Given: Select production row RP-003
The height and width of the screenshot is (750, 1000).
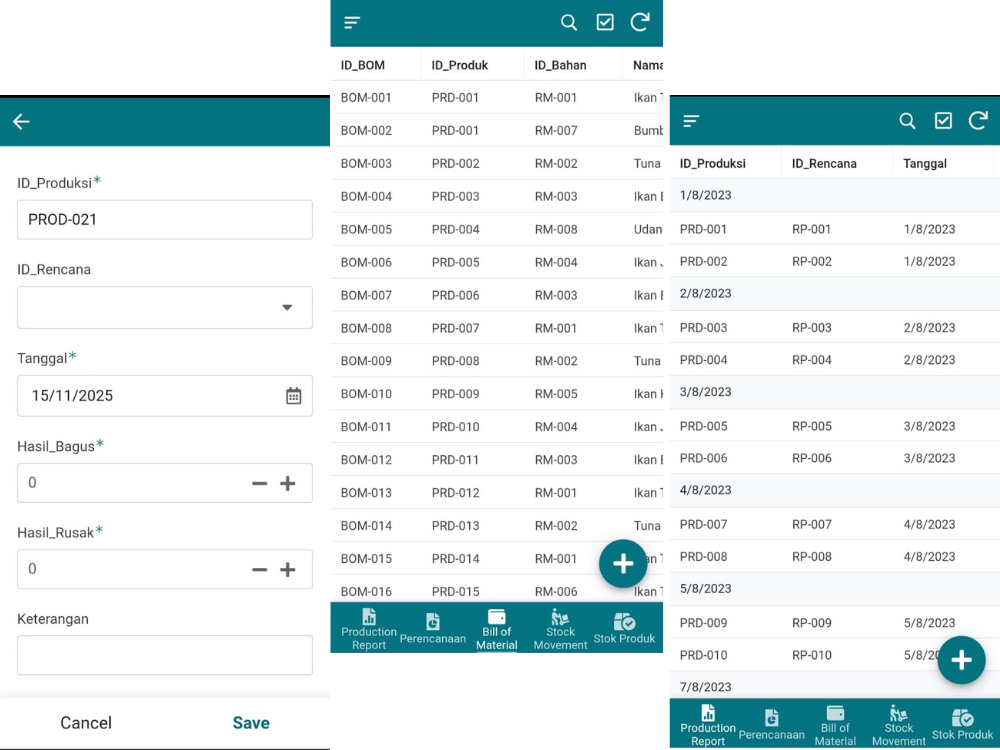Looking at the screenshot, I should [835, 327].
